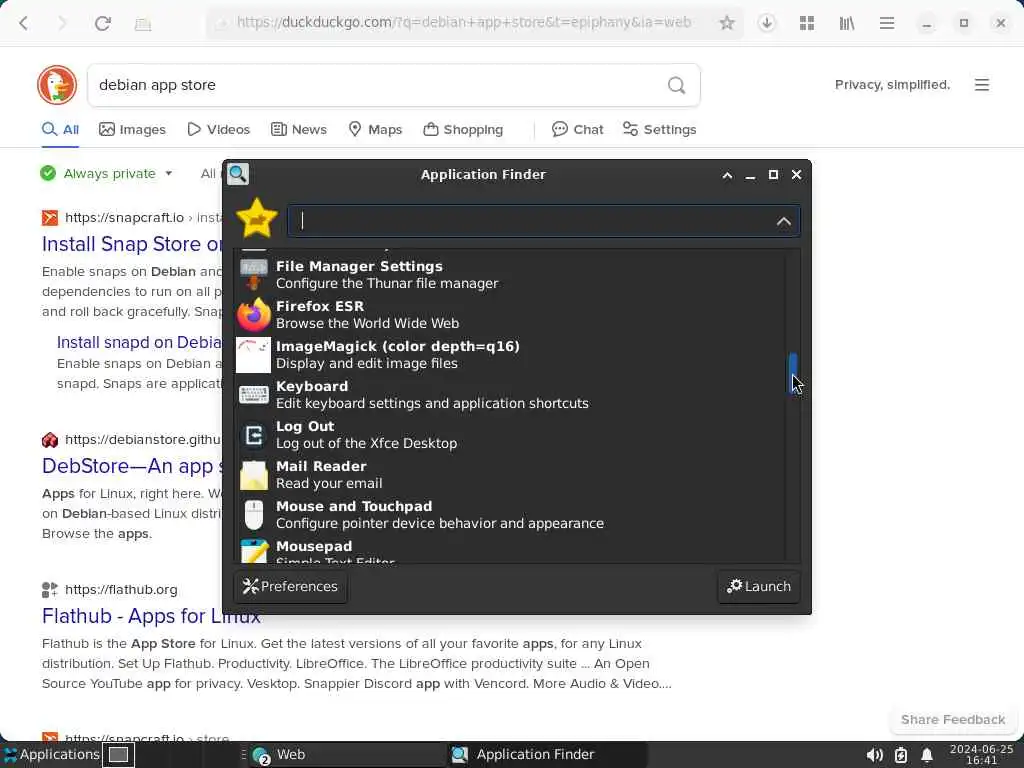Switch to the News search tab
Screen dimensions: 1024x768
coord(299,129)
